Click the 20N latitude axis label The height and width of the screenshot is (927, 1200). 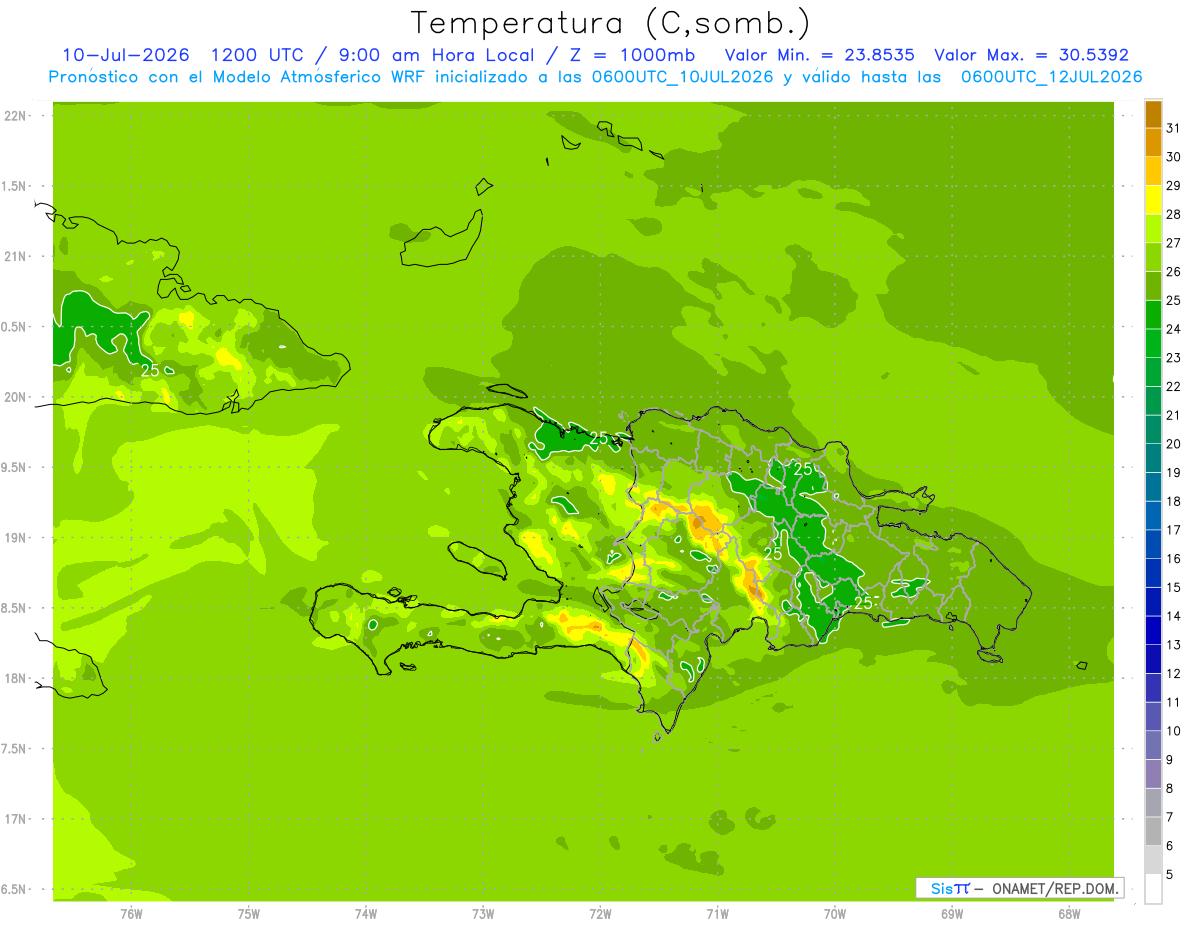[x=16, y=397]
